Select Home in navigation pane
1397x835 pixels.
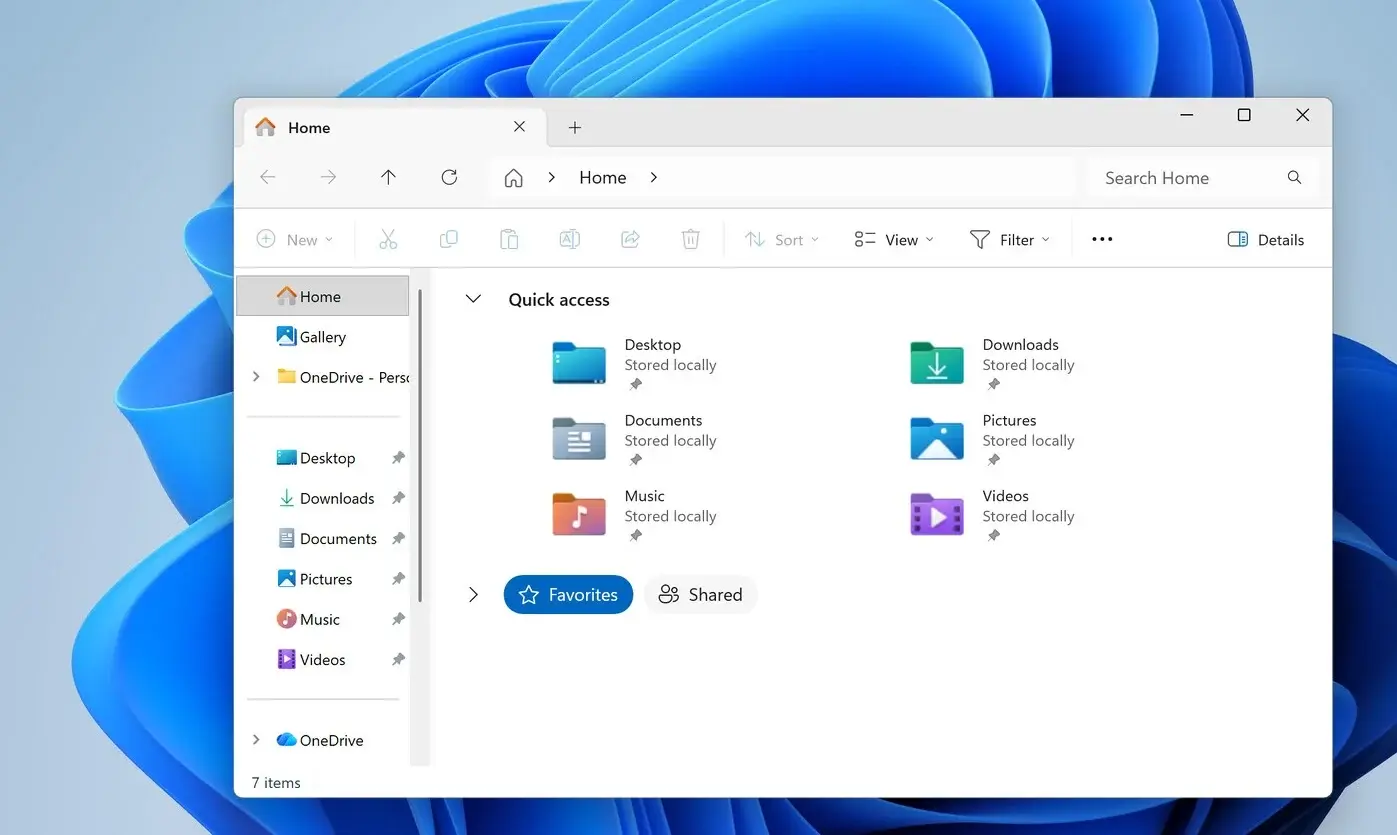click(323, 296)
